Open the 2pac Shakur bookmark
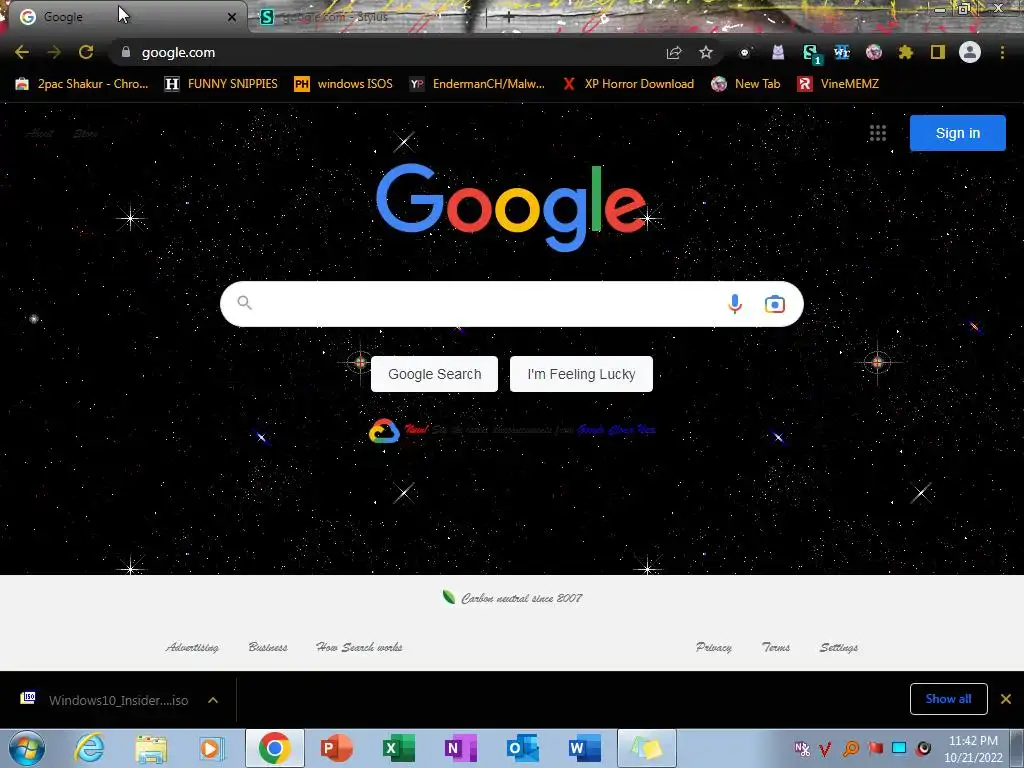The image size is (1024, 768). [82, 84]
